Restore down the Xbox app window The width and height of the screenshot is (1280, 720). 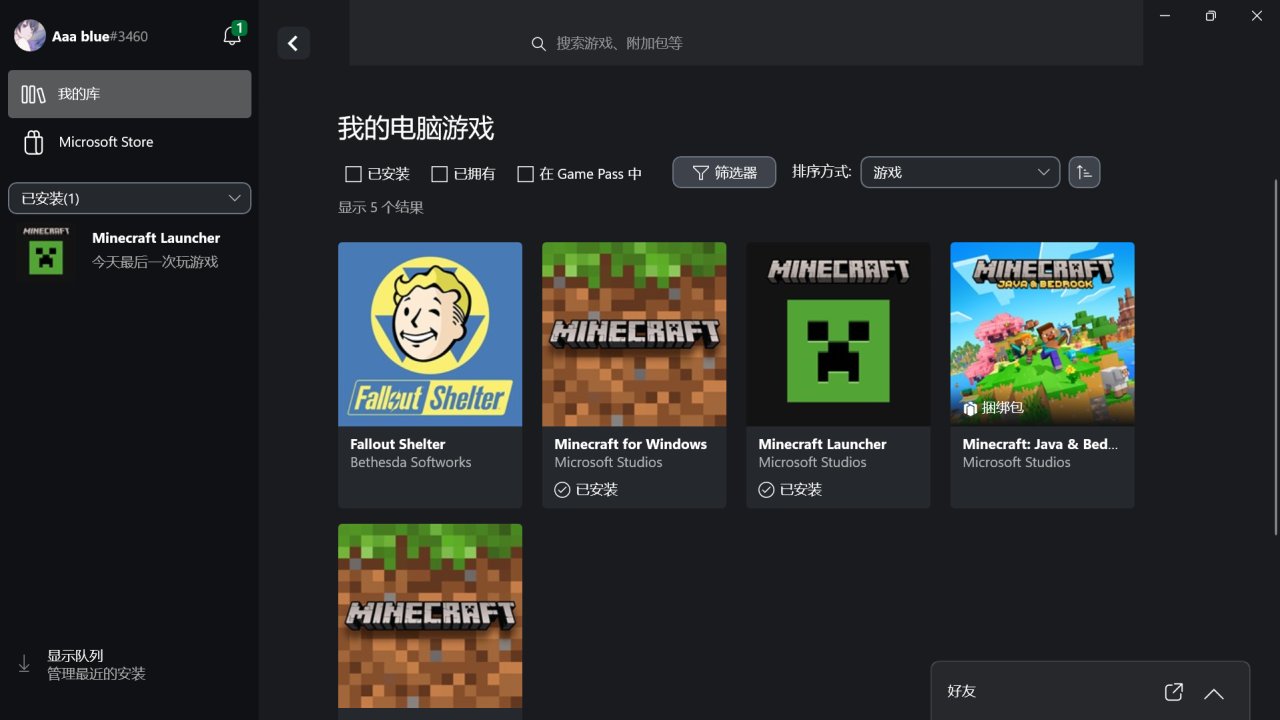click(1210, 15)
